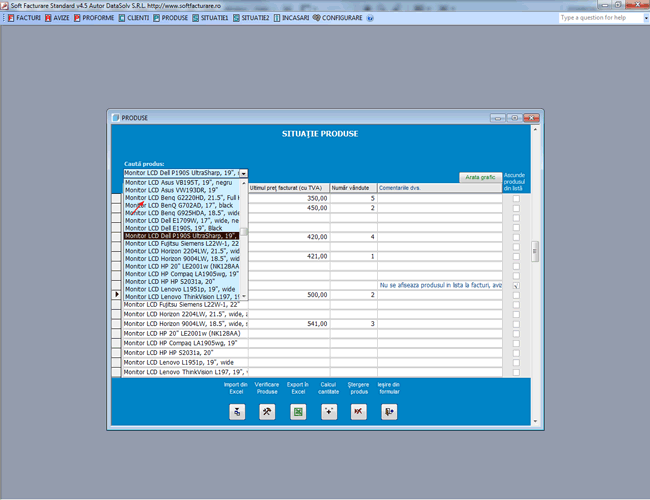Tick hide checkbox for the 350,00 row
Screen dimensions: 650x500
516,199
